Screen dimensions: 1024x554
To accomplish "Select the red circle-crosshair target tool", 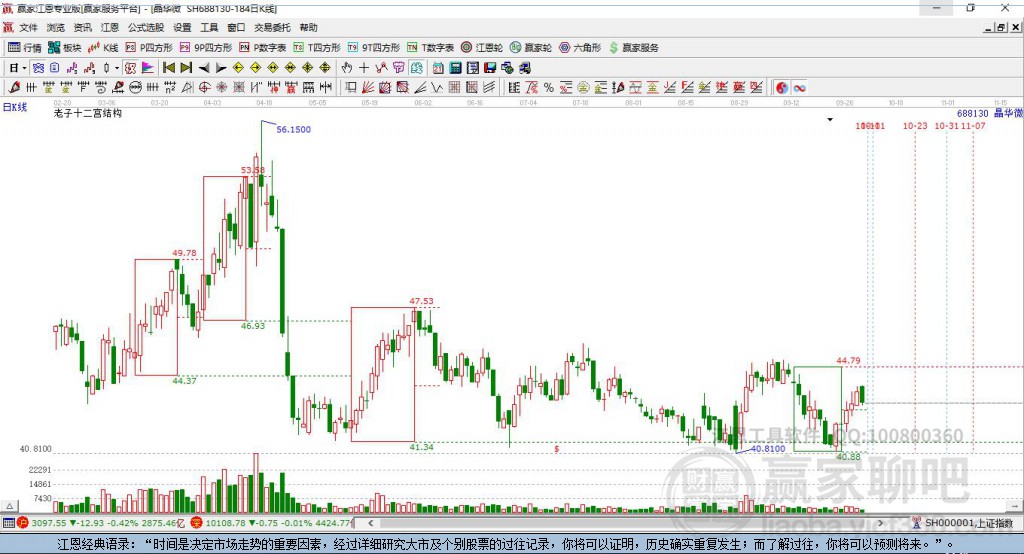I will click(x=204, y=88).
